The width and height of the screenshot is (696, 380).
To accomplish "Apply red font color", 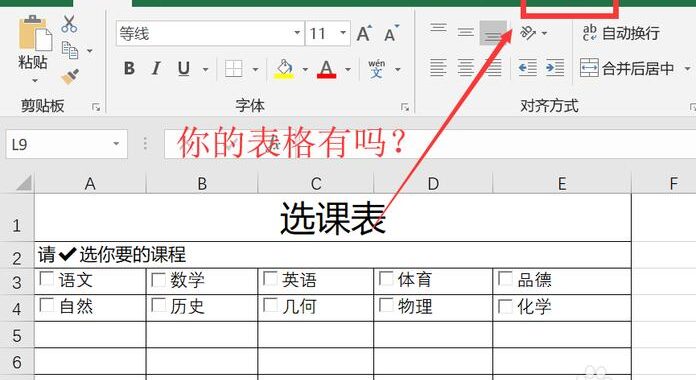I will [326, 69].
